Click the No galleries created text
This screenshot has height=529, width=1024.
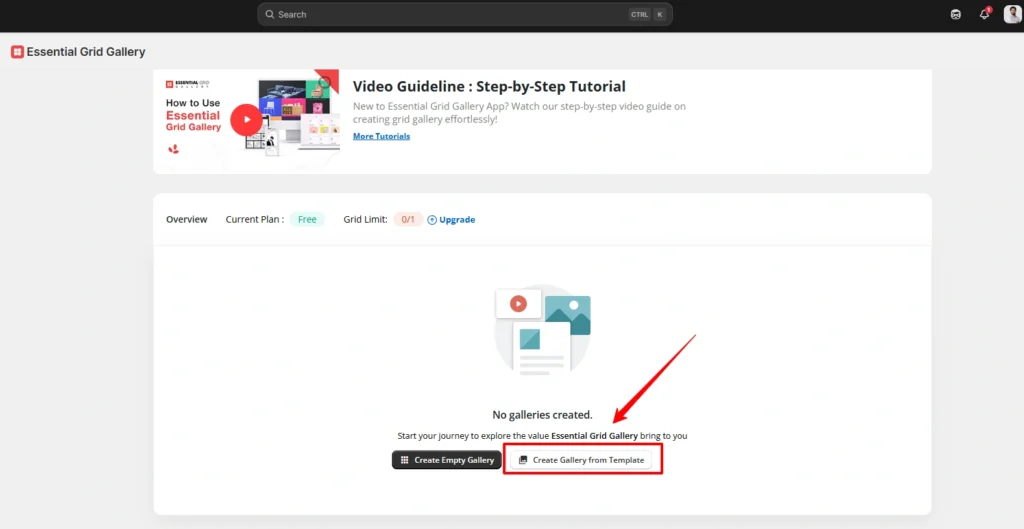tap(542, 415)
